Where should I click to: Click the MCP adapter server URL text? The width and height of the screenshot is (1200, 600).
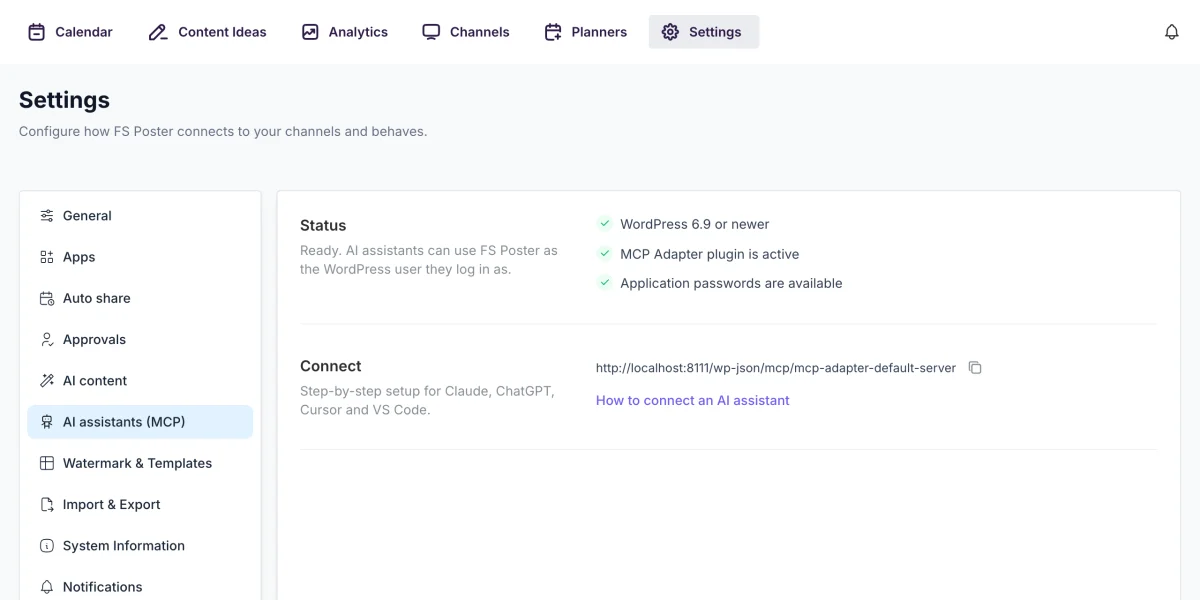[776, 368]
